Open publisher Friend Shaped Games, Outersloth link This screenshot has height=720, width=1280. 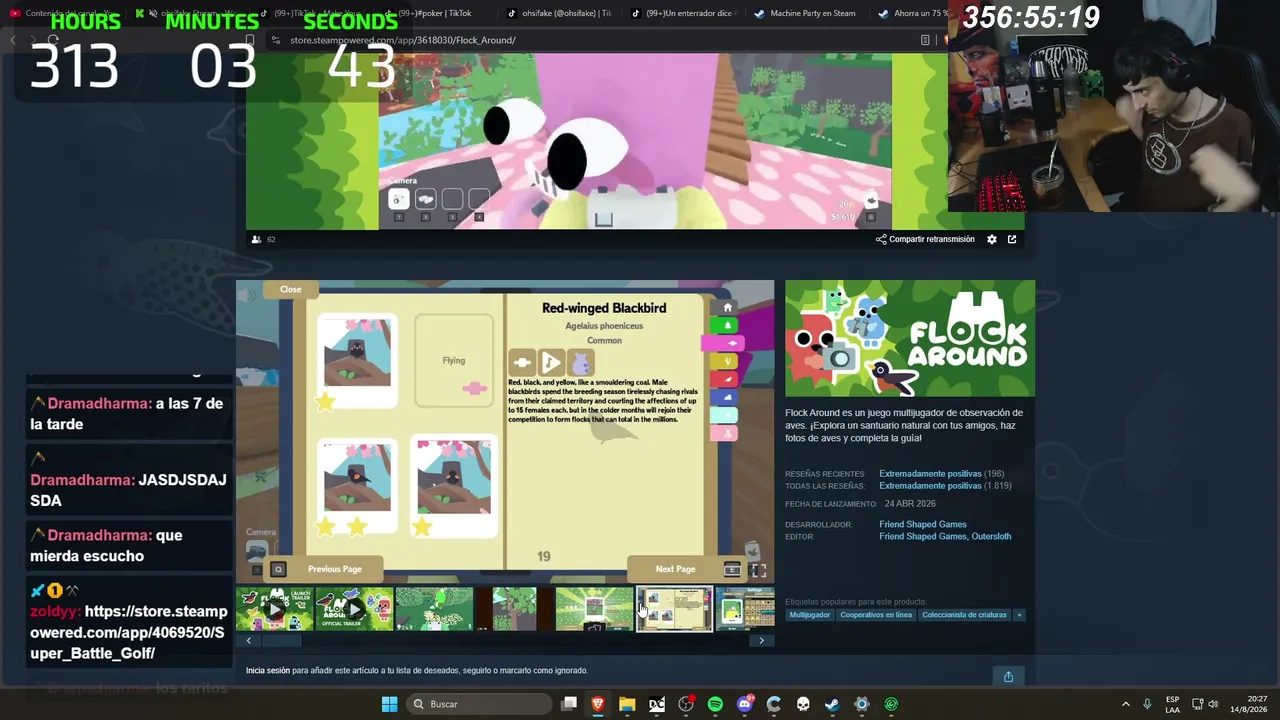coord(945,537)
